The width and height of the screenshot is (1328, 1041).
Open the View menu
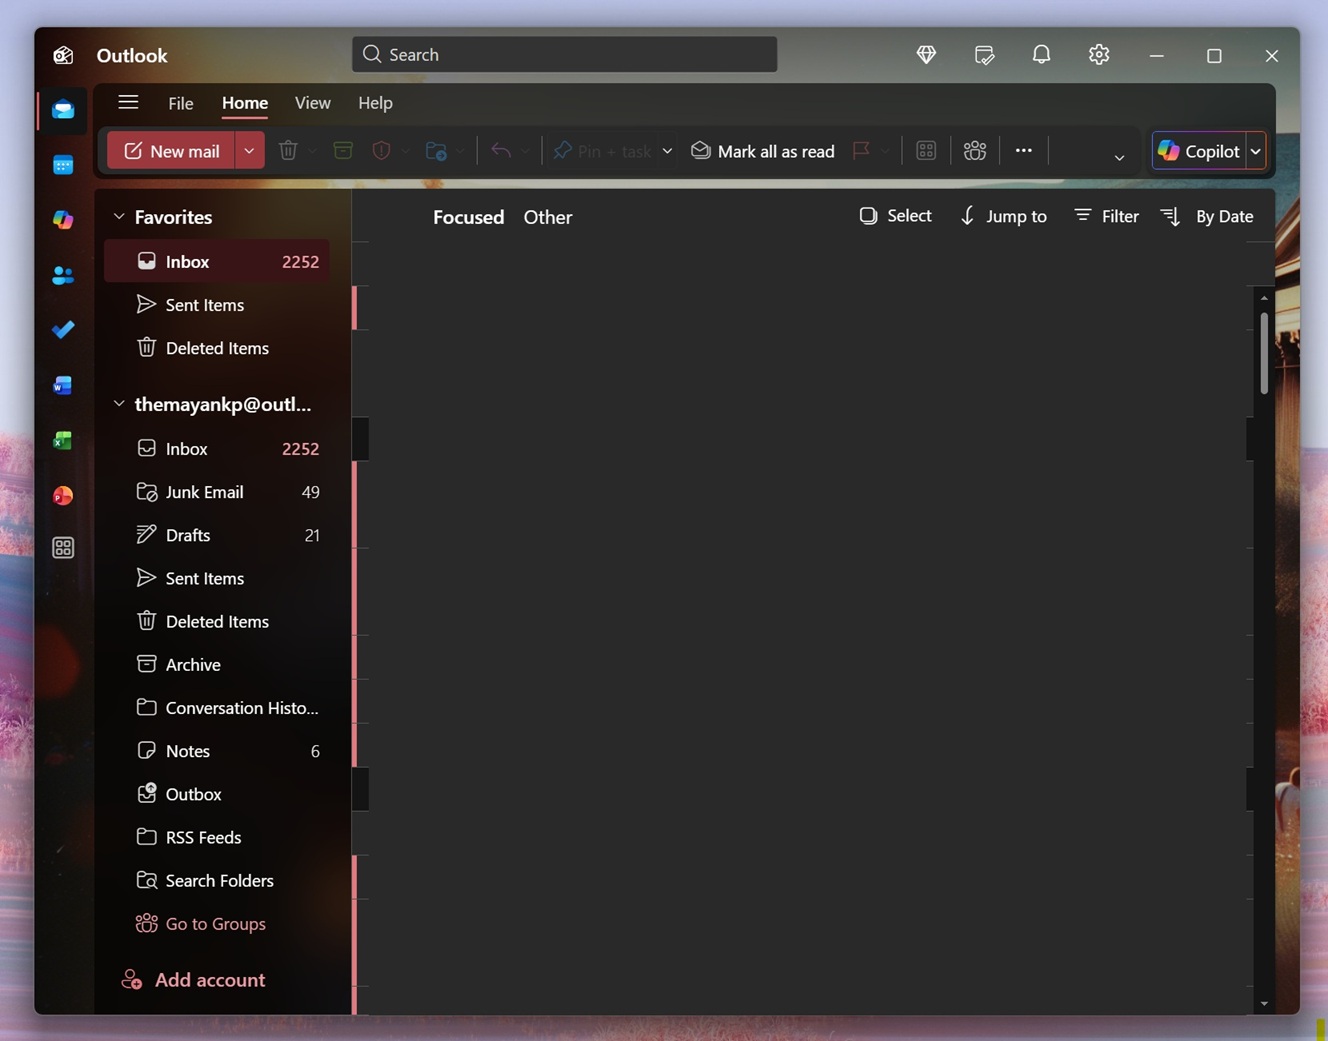(x=312, y=102)
